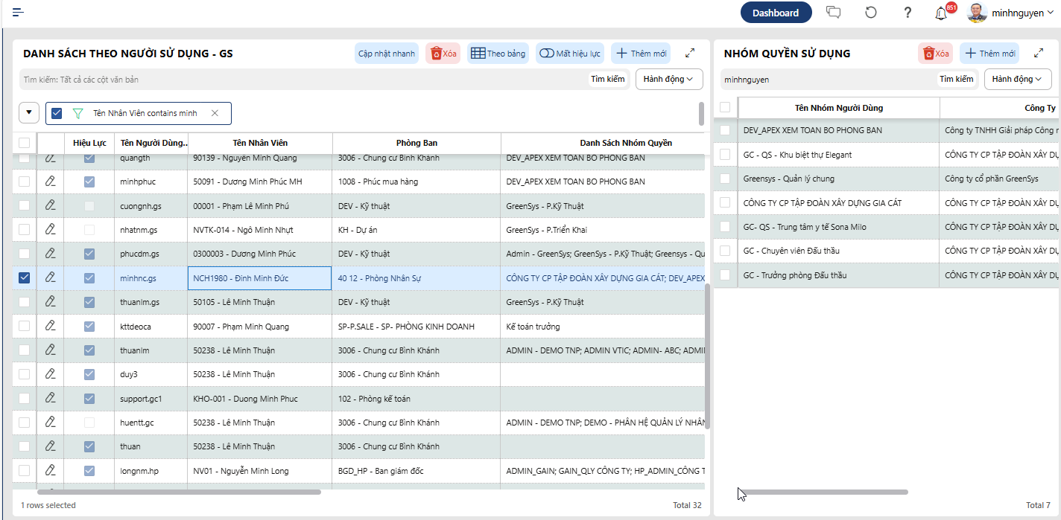1061x520 pixels.
Task: Remove the Tên Nhân Viên filter
Action: 215,113
